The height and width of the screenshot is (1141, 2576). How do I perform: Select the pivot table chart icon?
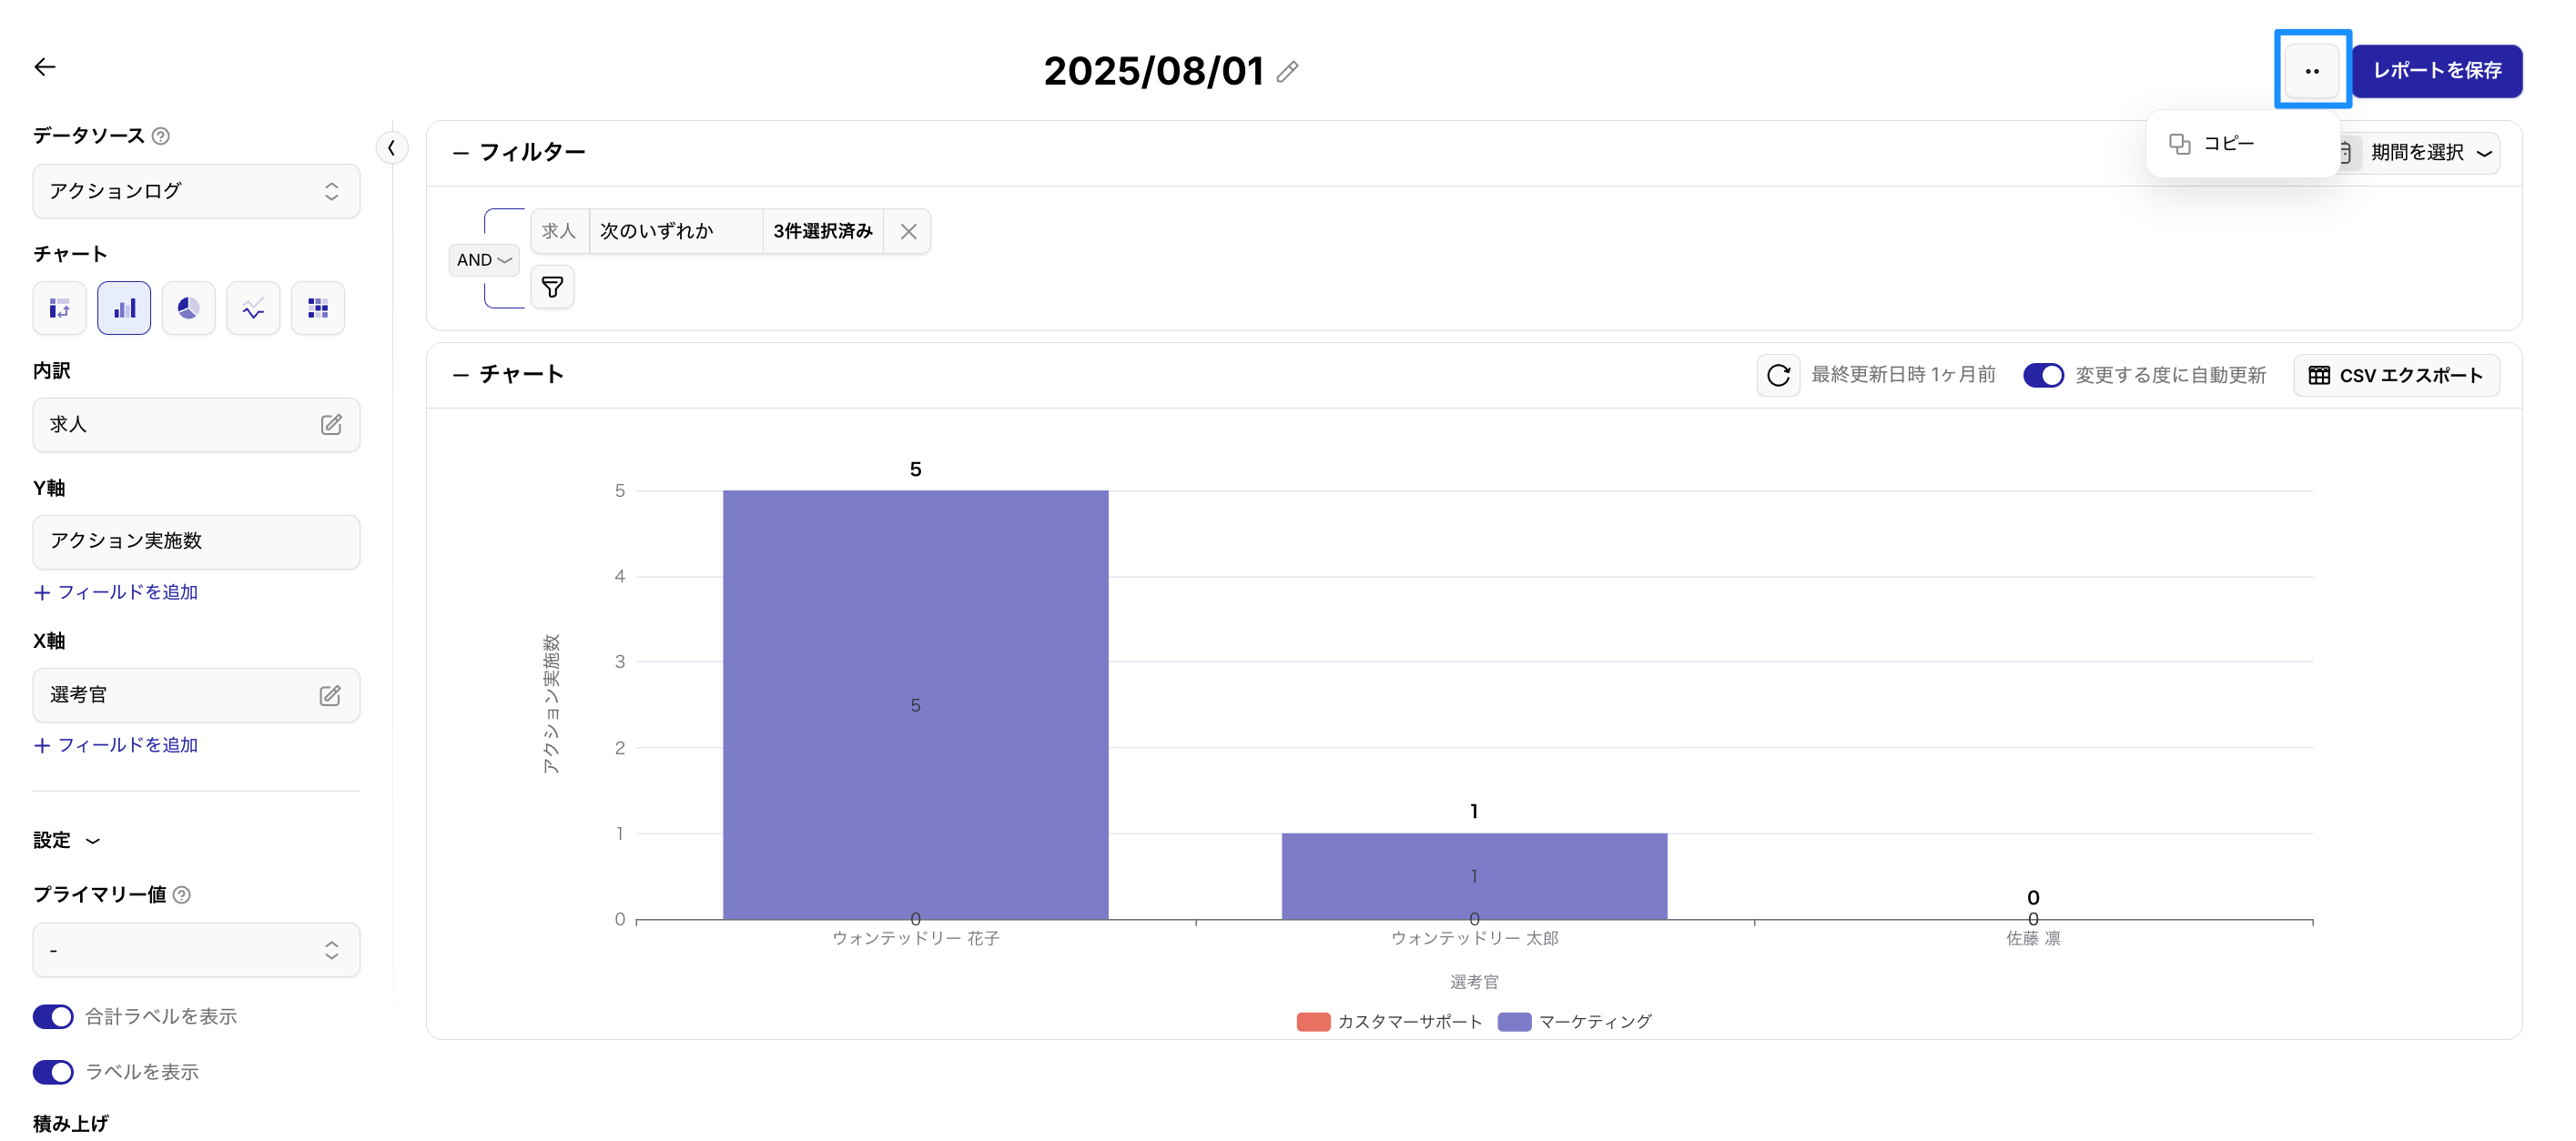(x=60, y=308)
